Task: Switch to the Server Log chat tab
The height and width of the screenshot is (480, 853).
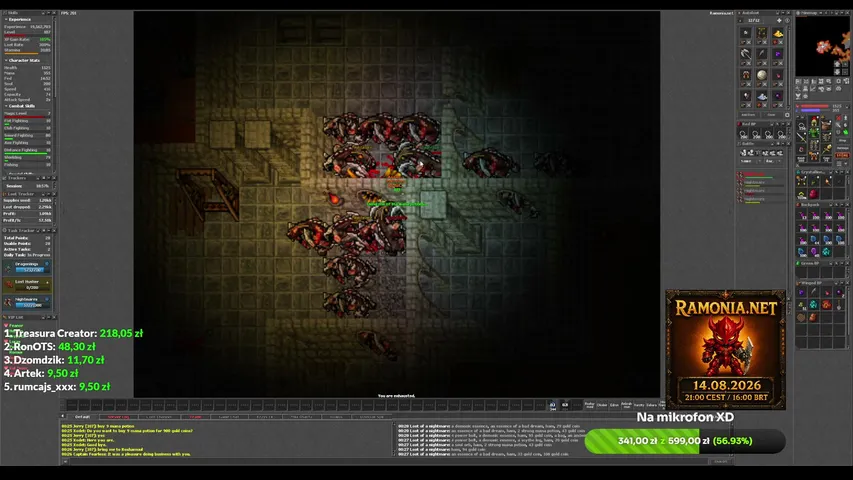Action: coord(119,417)
